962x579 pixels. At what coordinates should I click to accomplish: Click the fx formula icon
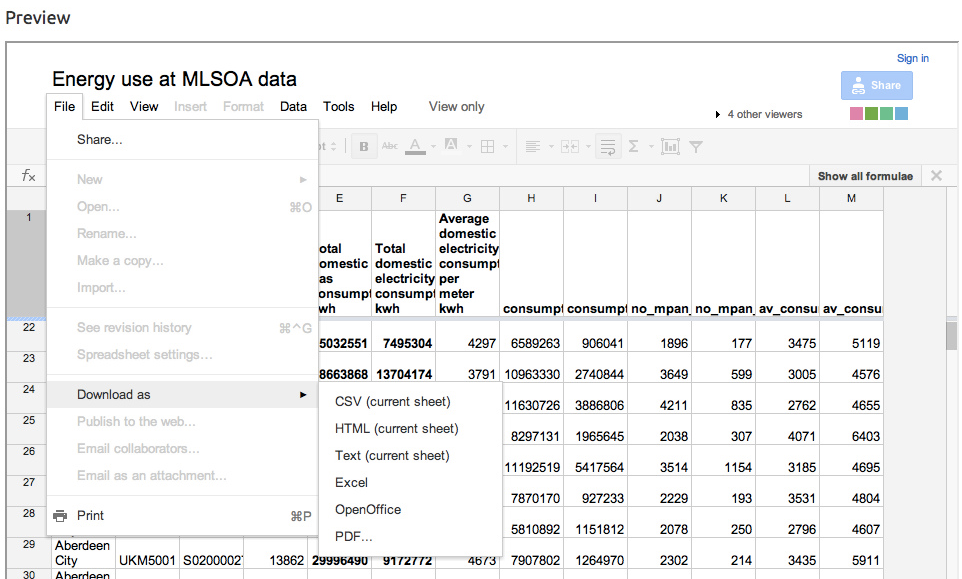(29, 176)
